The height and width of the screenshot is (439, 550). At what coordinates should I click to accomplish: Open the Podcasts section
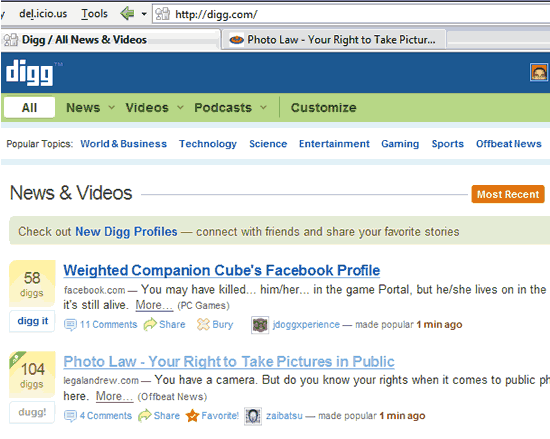pos(223,108)
